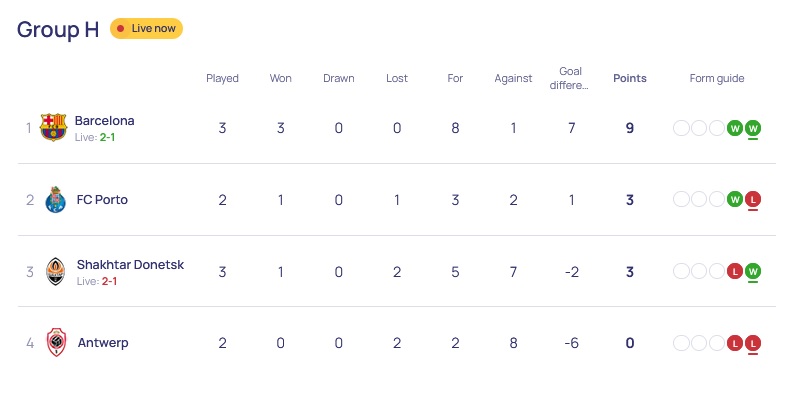
Task: Click FC Porto's green W form badge
Action: click(735, 200)
